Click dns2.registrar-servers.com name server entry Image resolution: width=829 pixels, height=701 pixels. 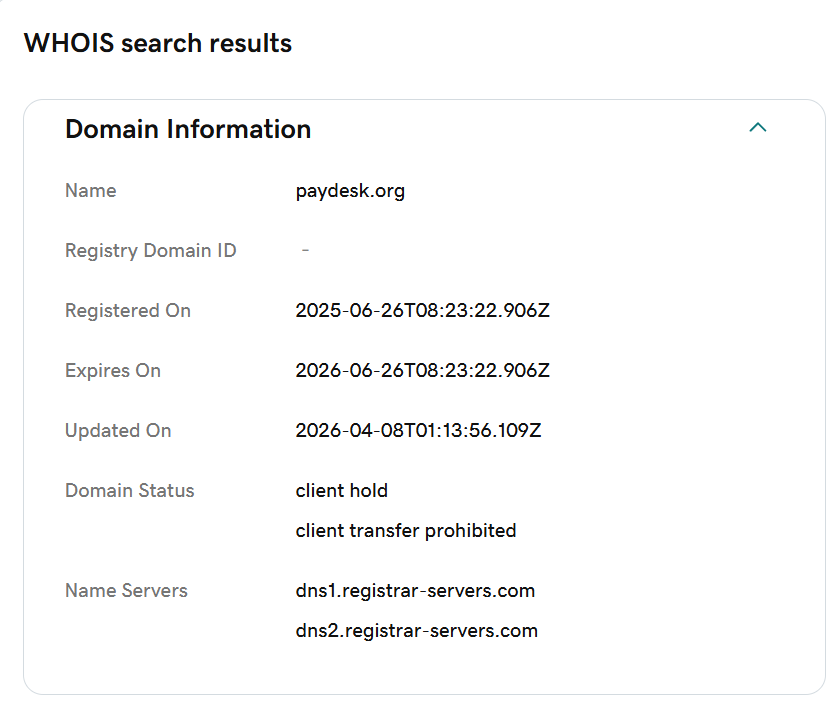416,630
